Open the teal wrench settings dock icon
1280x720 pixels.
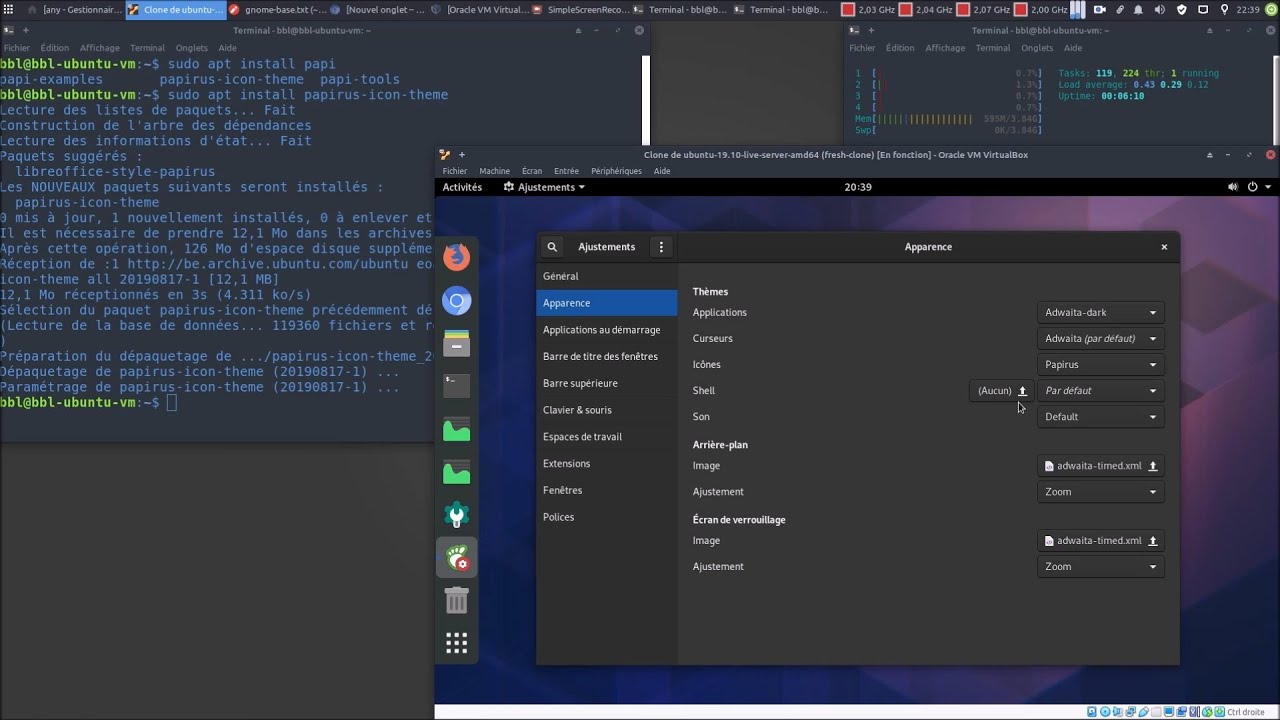pos(457,514)
